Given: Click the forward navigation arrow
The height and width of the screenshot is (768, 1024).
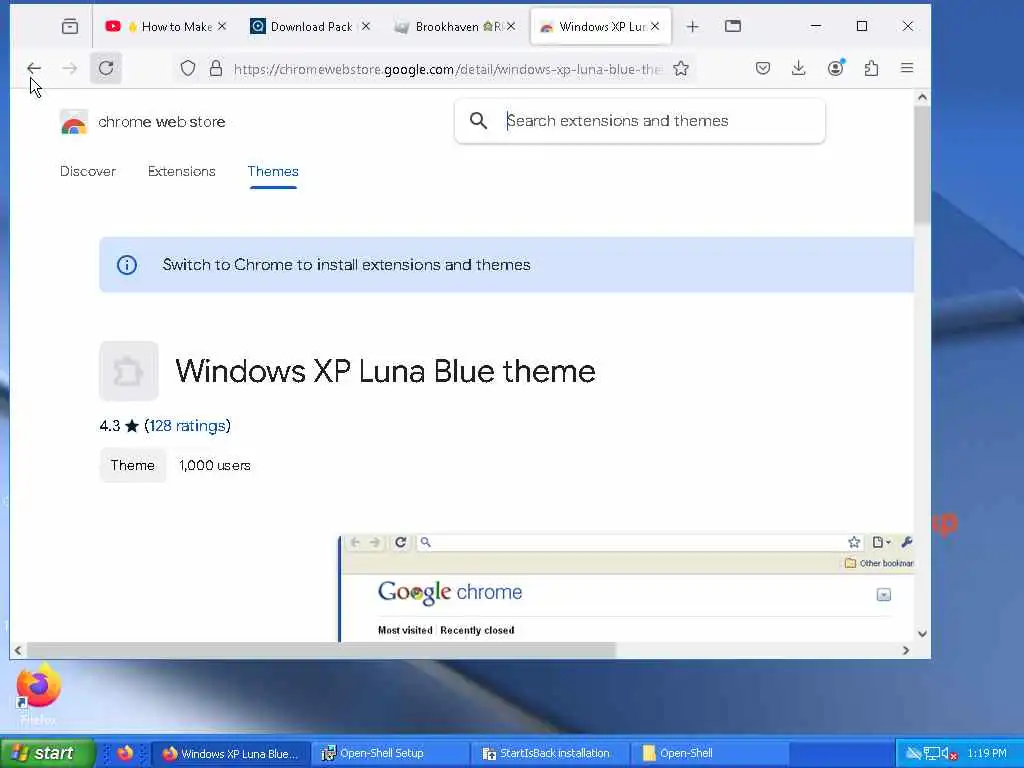Looking at the screenshot, I should pyautogui.click(x=70, y=68).
